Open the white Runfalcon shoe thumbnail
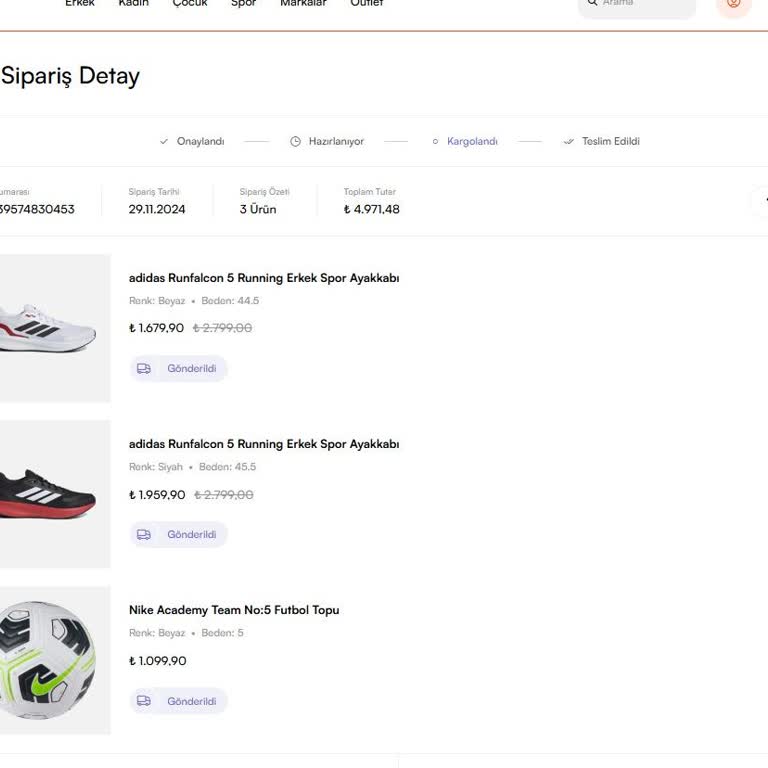 (50, 328)
